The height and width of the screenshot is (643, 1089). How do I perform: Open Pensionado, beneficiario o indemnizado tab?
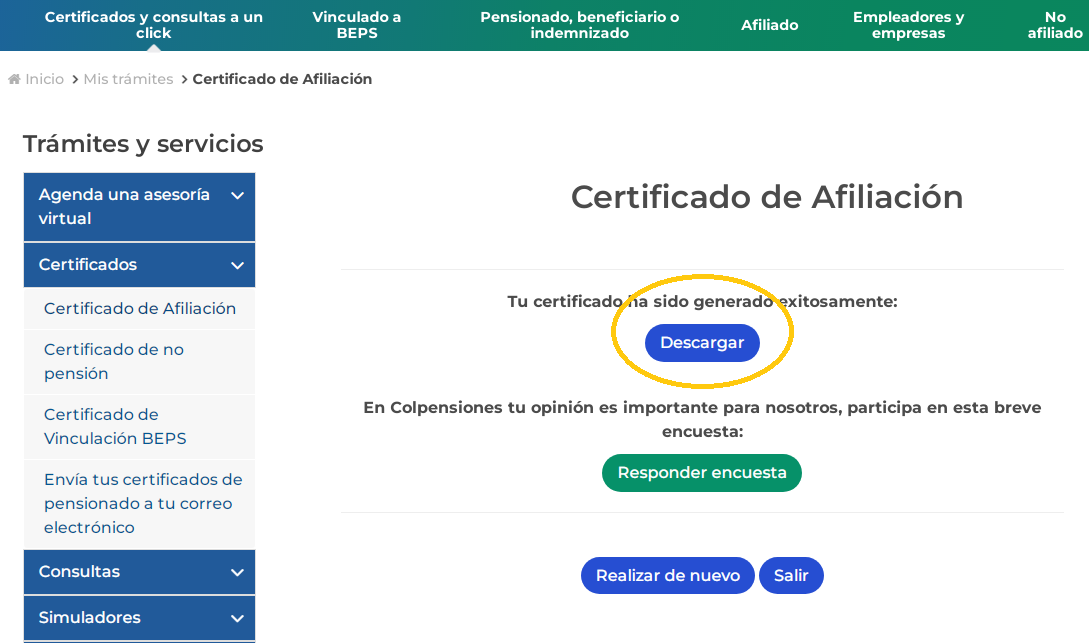coord(579,25)
